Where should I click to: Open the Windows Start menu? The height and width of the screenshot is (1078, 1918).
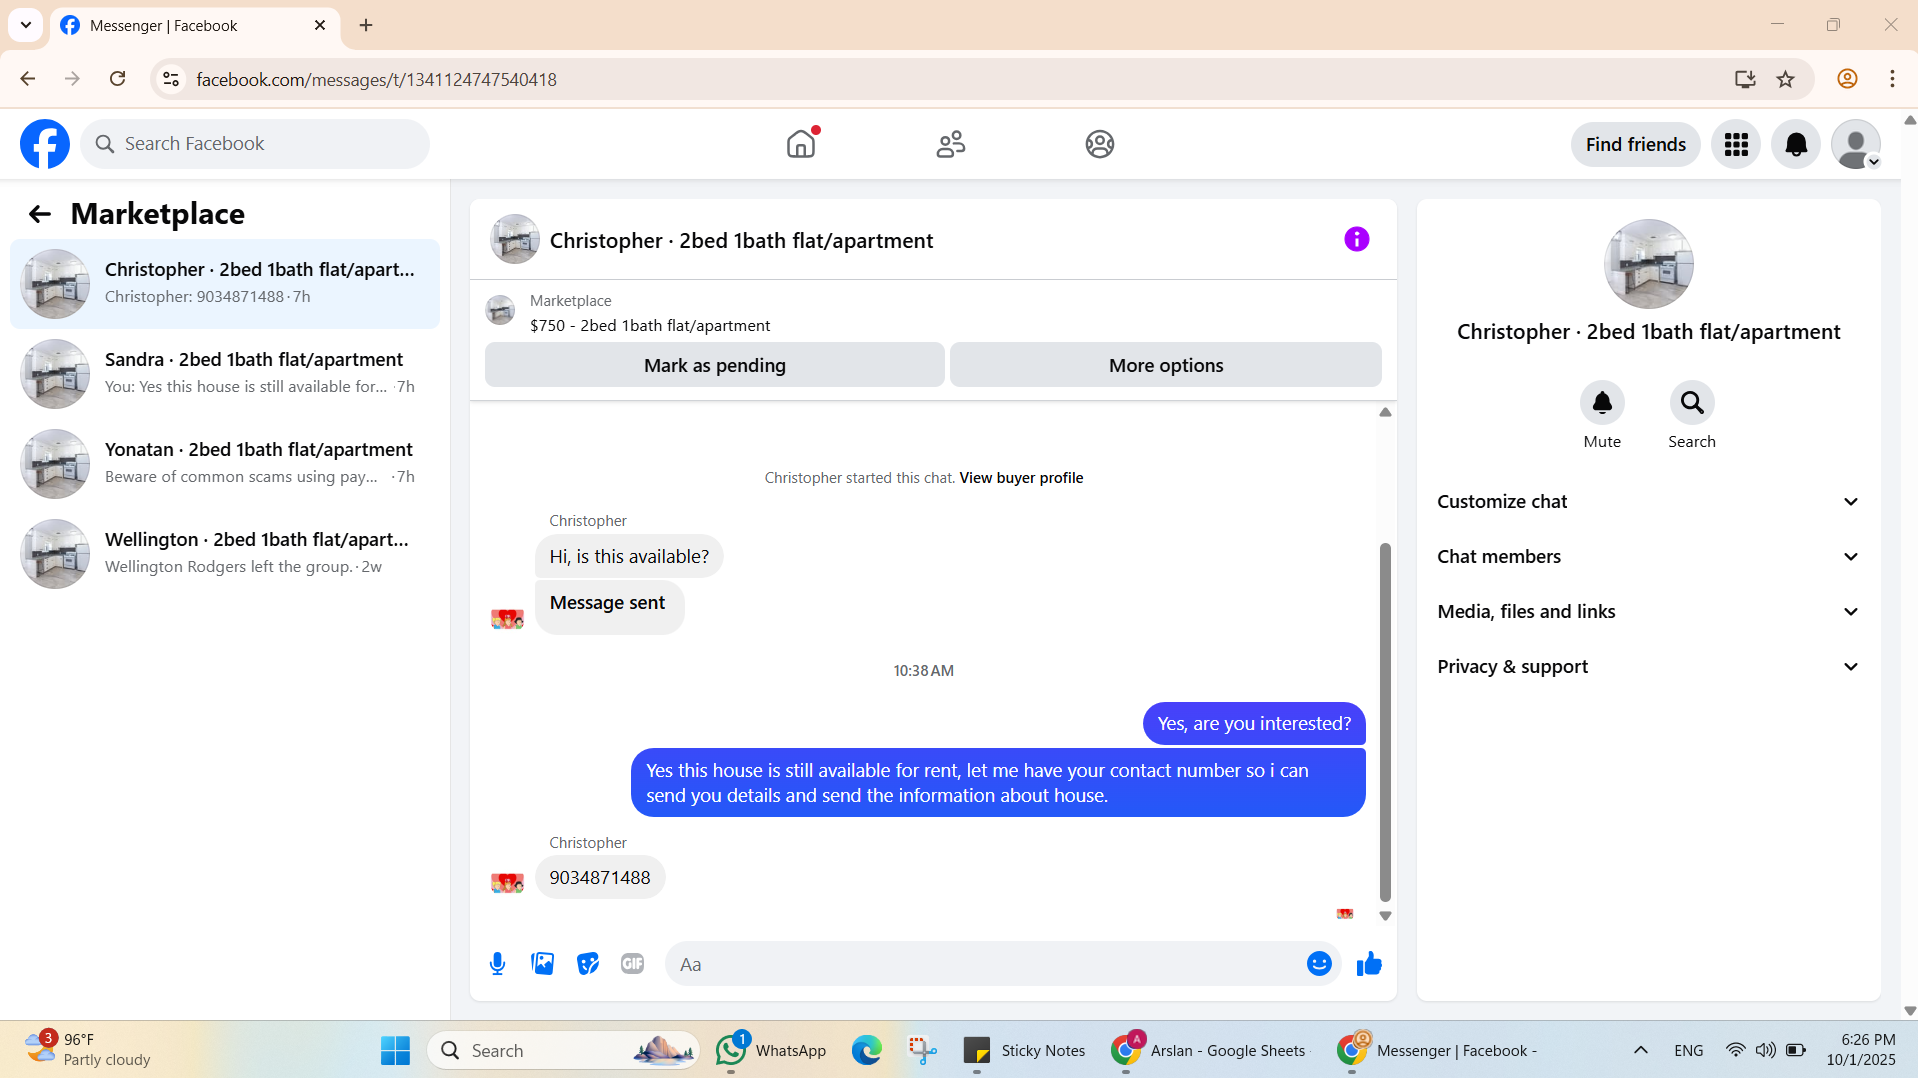tap(395, 1050)
